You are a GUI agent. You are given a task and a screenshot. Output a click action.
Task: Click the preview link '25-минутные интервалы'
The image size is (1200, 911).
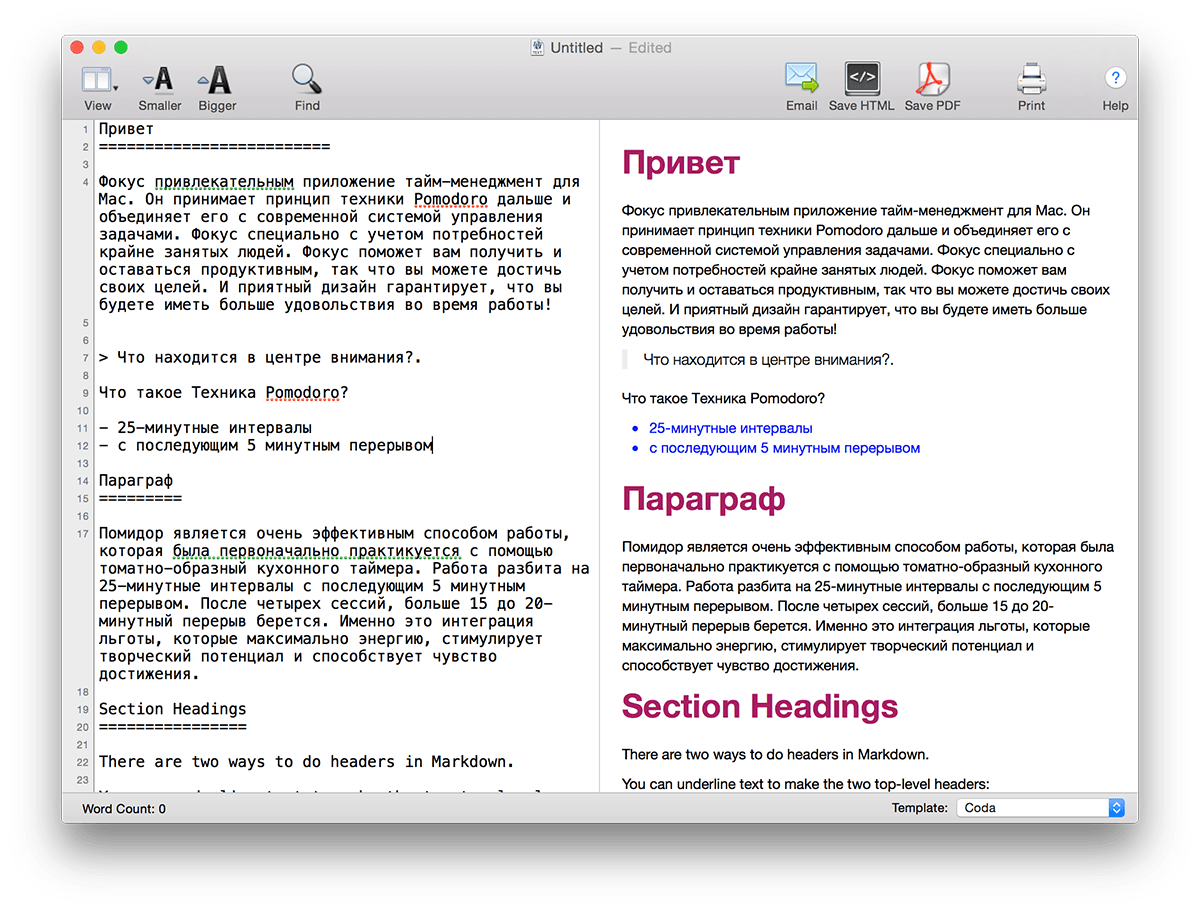point(730,428)
